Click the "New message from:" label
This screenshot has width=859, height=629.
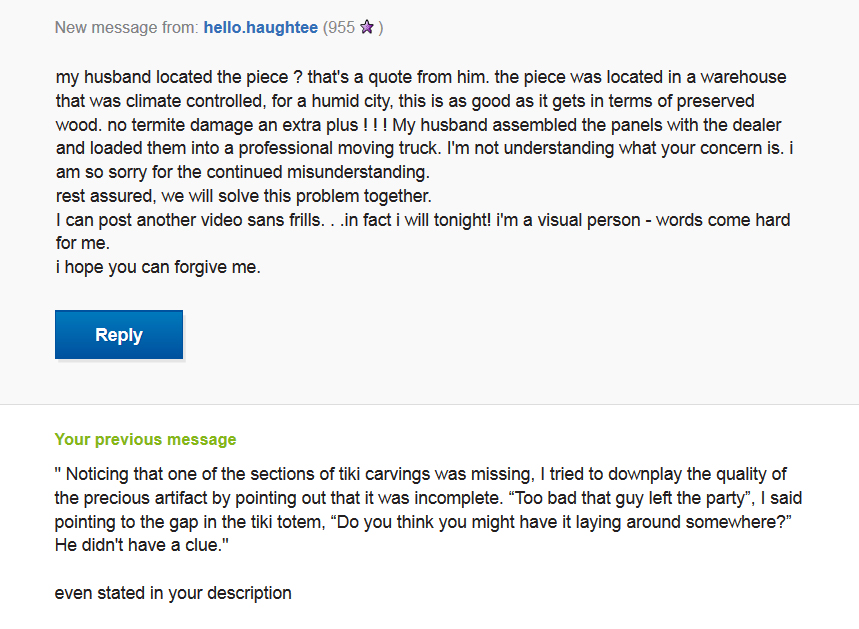[x=126, y=28]
